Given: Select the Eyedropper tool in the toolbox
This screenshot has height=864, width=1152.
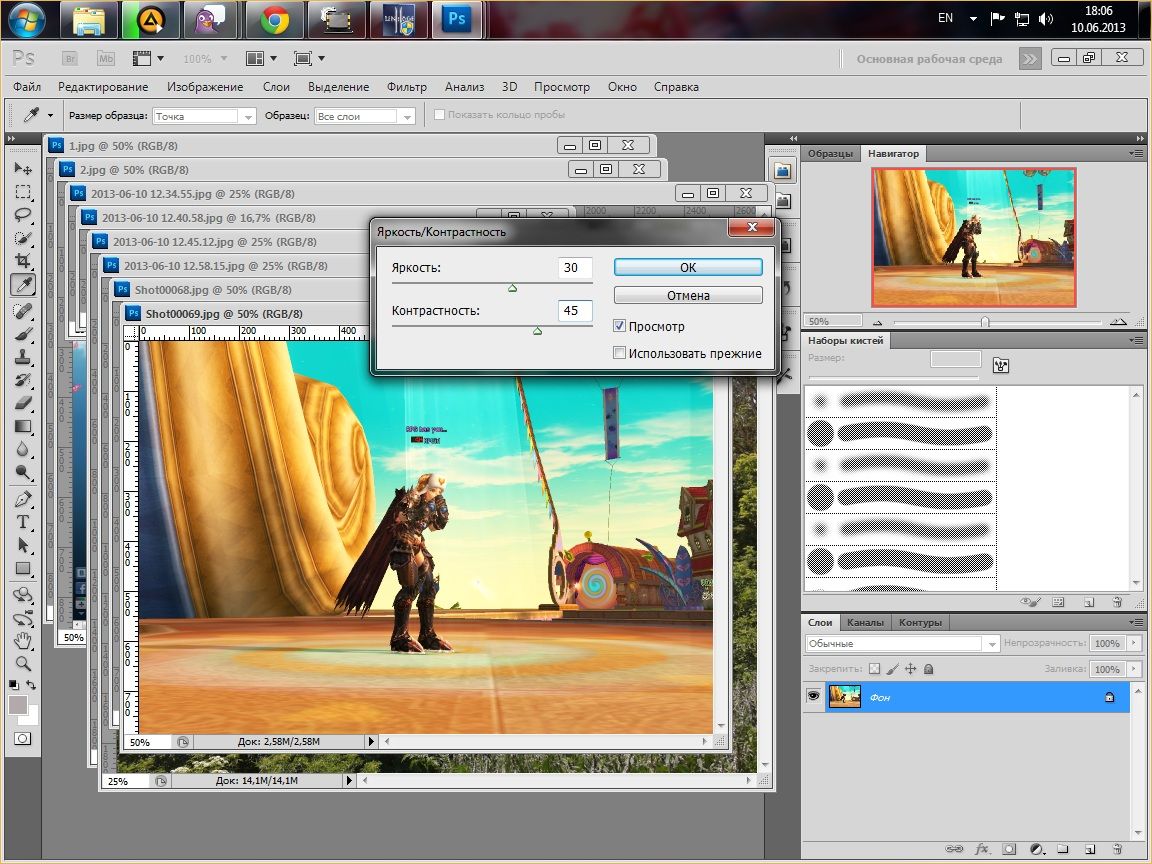Looking at the screenshot, I should point(23,284).
